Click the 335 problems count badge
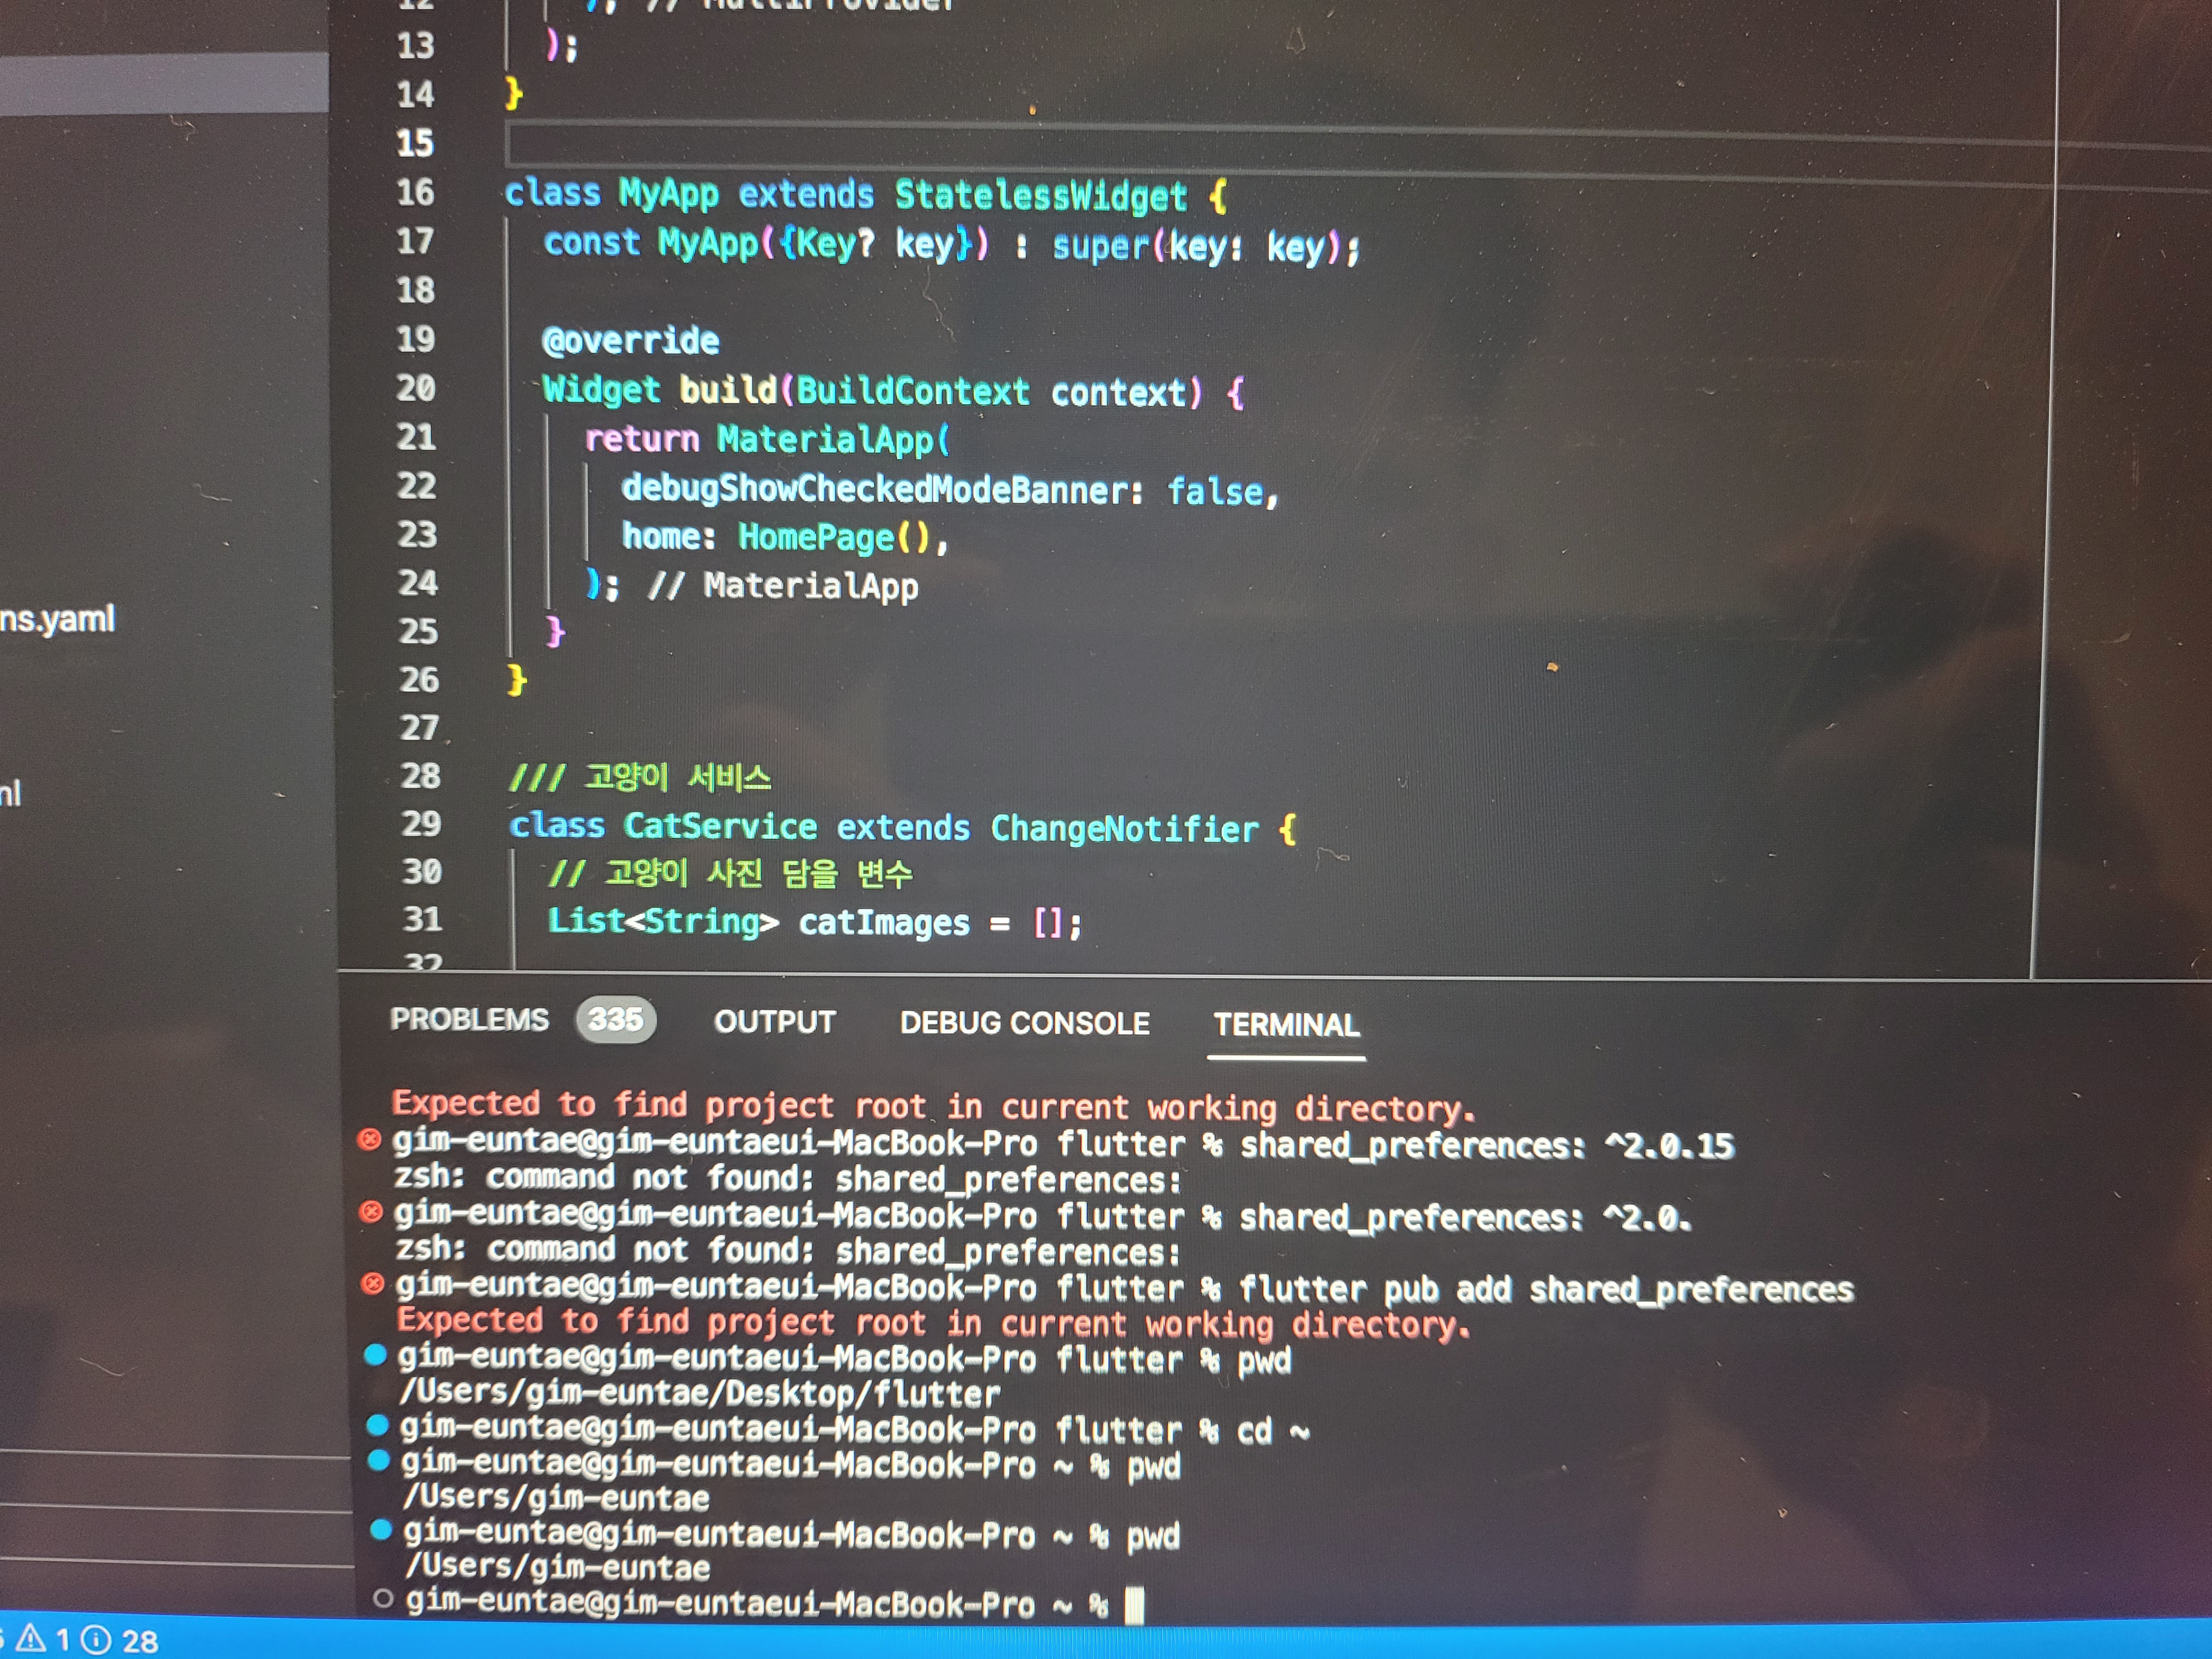2212x1659 pixels. [x=615, y=1019]
